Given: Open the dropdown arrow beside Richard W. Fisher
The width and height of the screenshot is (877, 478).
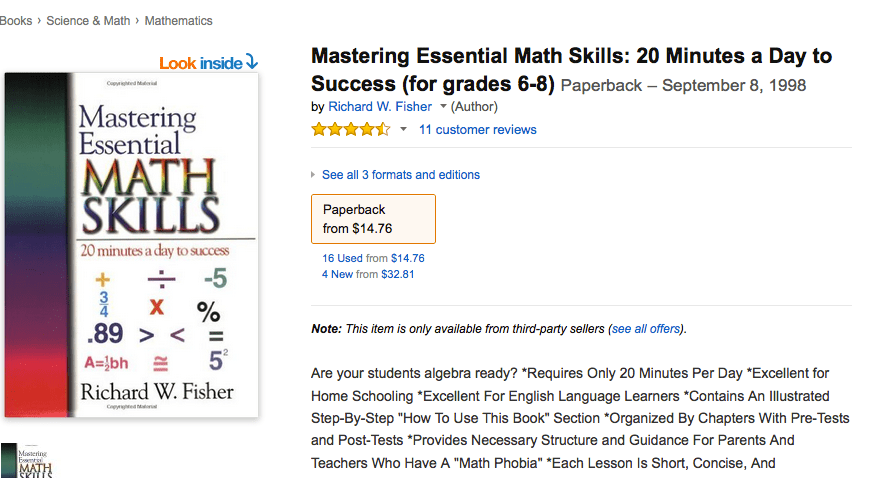Looking at the screenshot, I should pyautogui.click(x=443, y=107).
